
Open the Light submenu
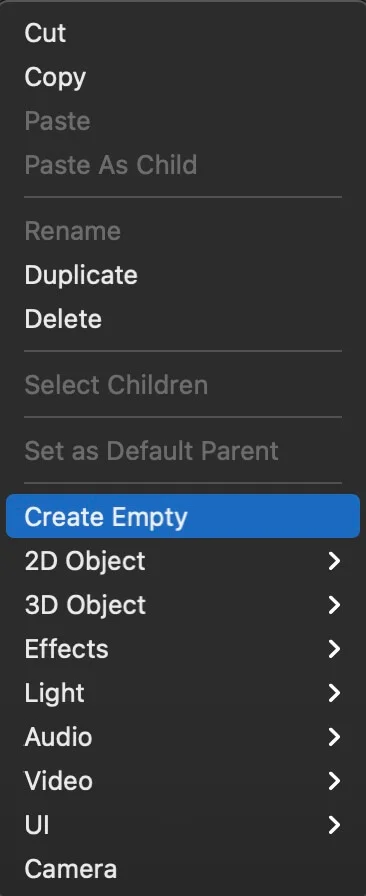pos(183,693)
